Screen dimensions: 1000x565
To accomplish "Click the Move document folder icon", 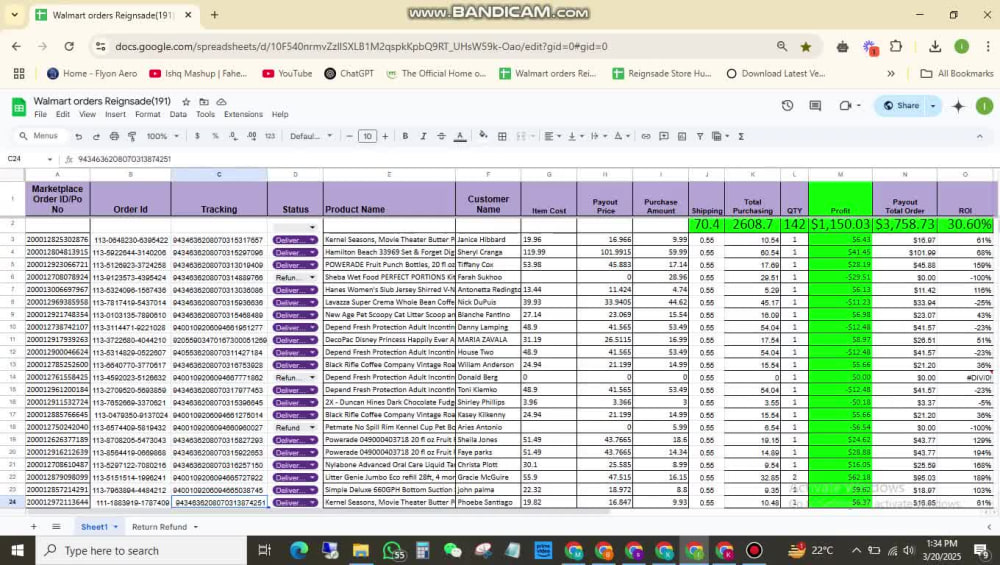I will click(204, 101).
